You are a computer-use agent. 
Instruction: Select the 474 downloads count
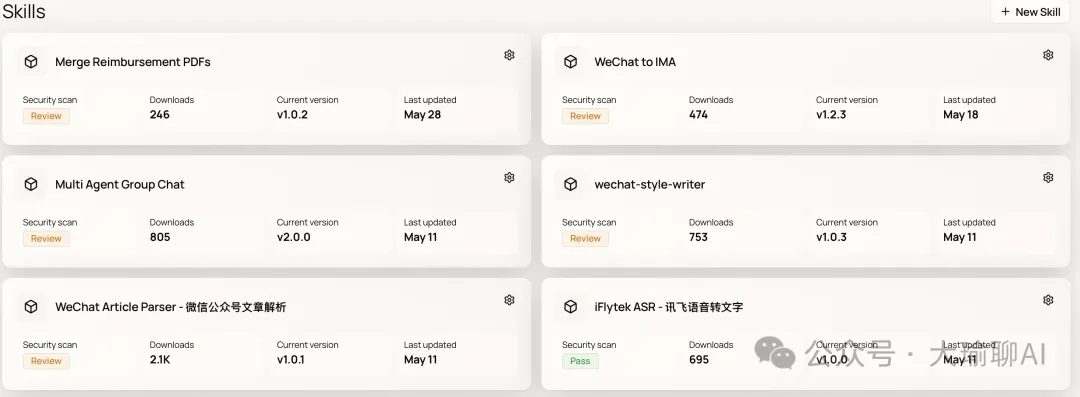698,114
